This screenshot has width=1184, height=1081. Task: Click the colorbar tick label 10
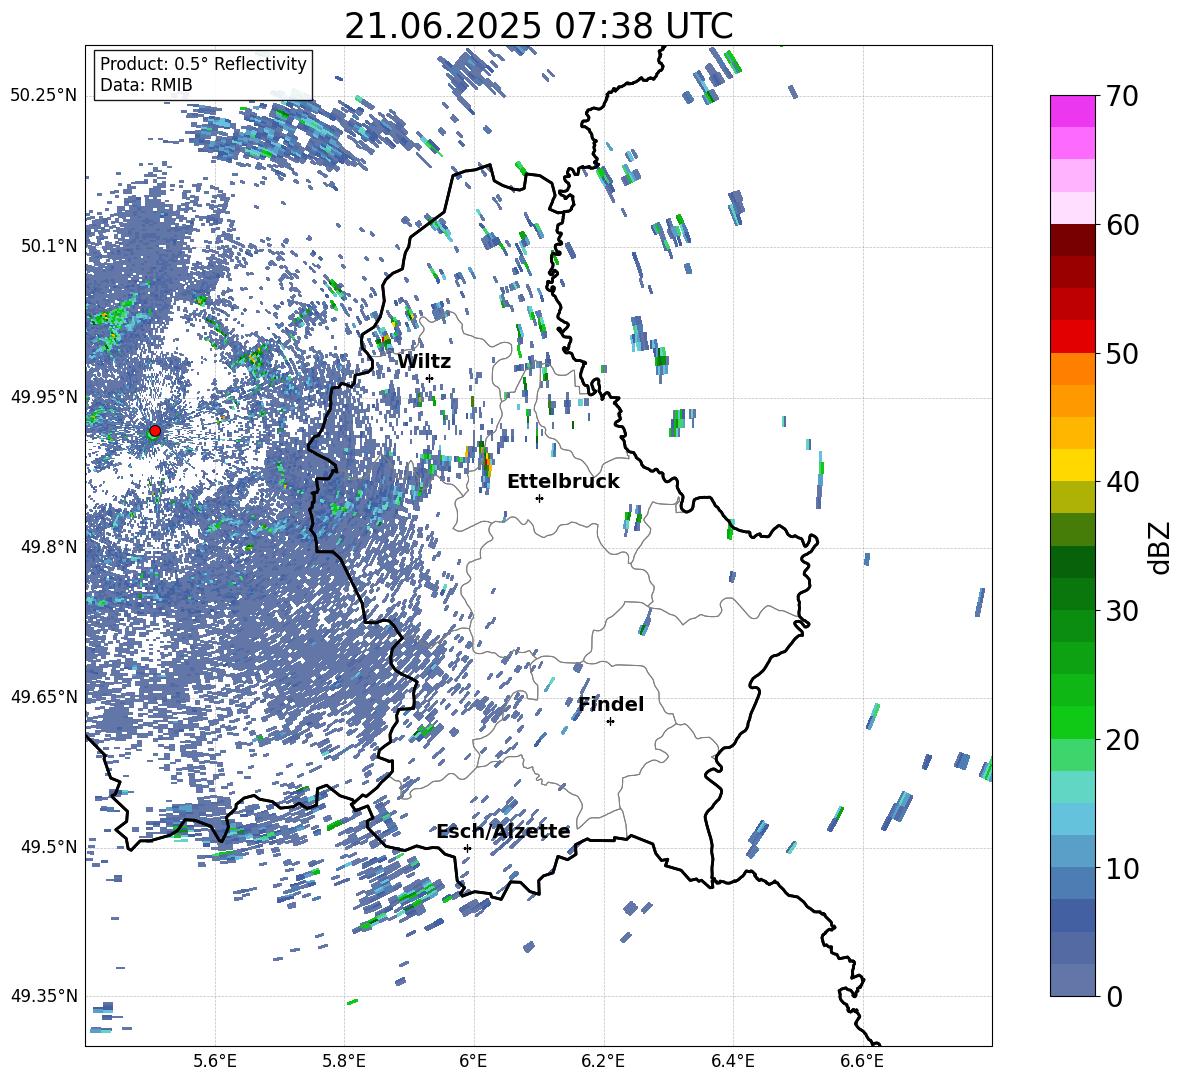1121,868
